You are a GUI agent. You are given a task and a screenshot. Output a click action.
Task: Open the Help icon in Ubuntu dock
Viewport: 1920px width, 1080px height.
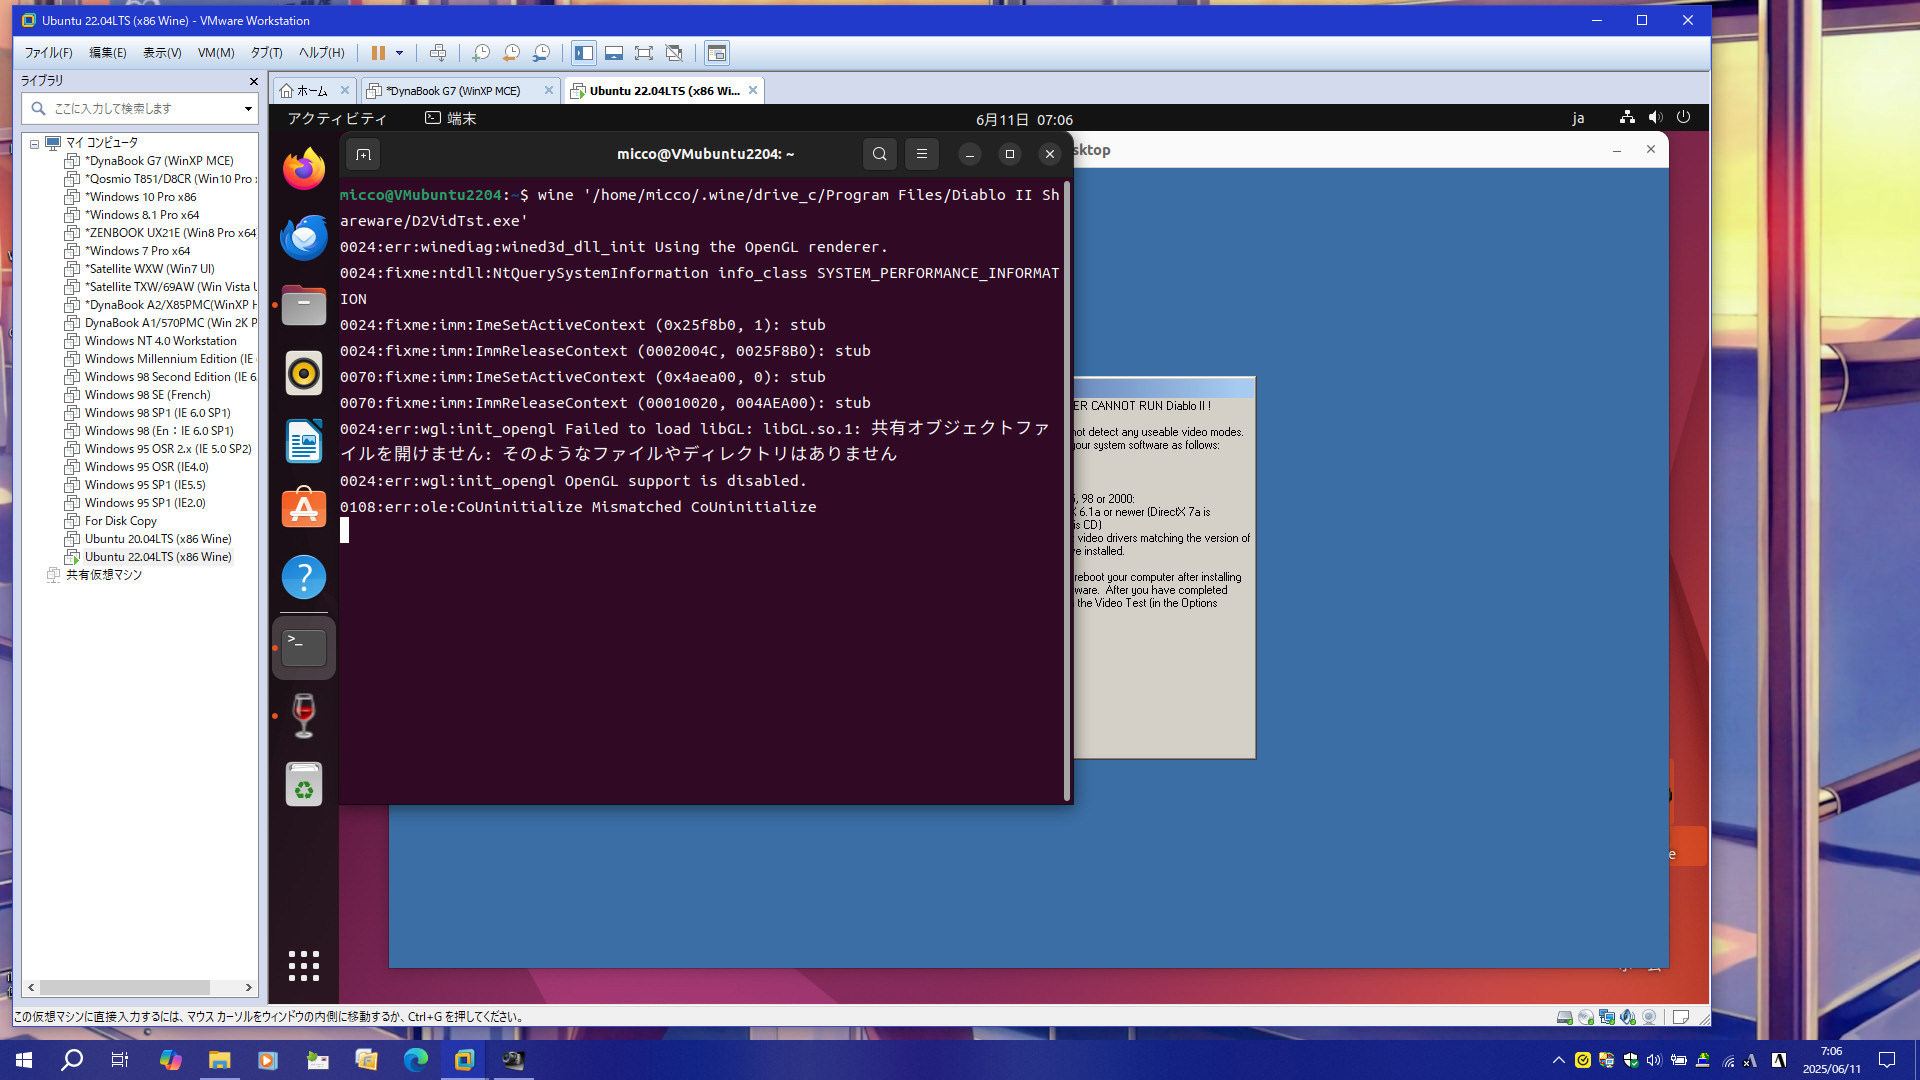coord(304,577)
